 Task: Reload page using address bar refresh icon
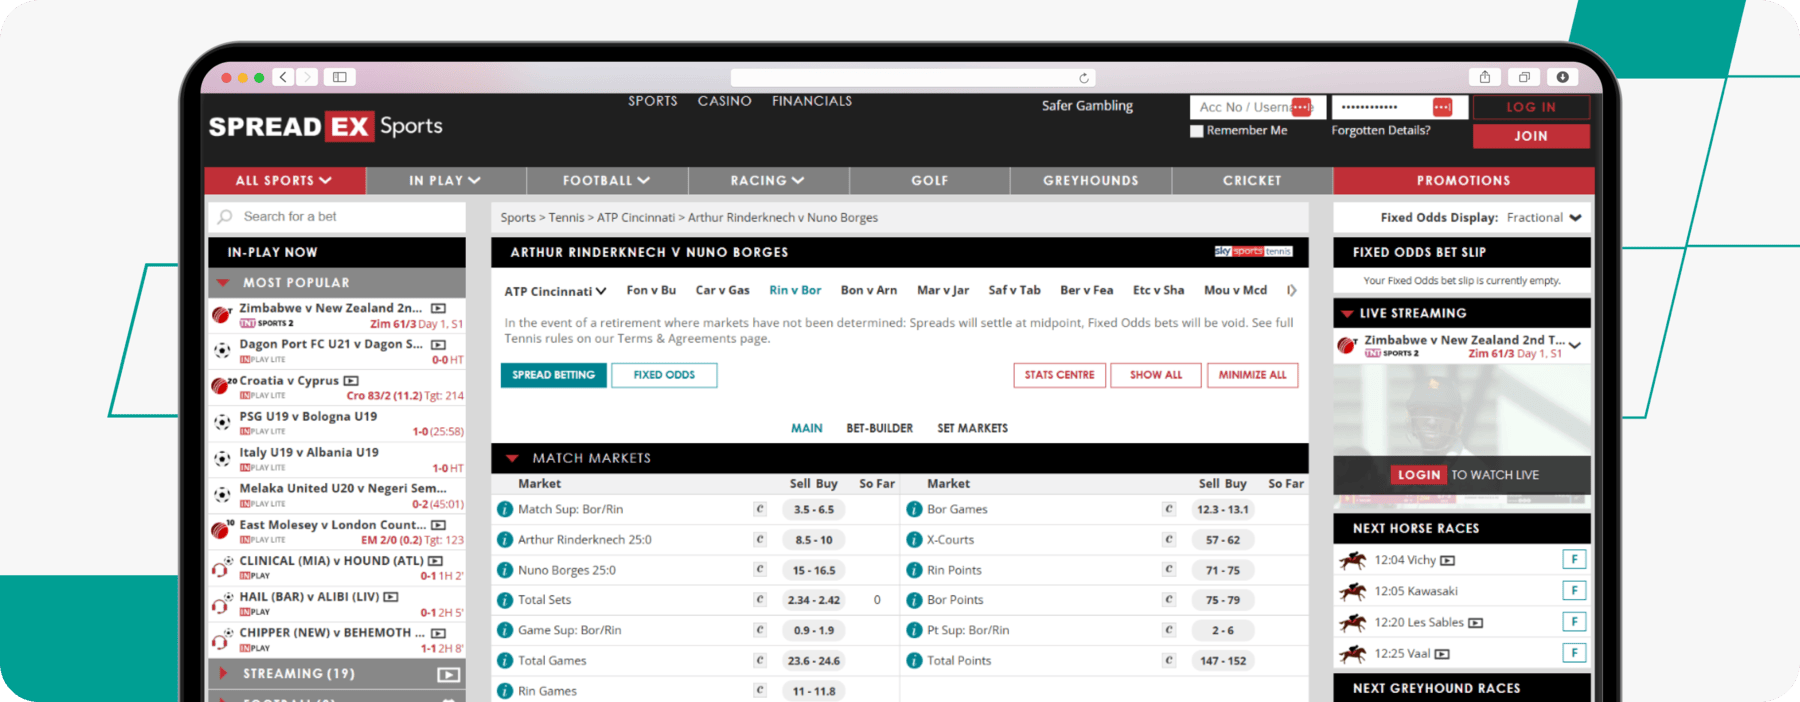pyautogui.click(x=1083, y=78)
